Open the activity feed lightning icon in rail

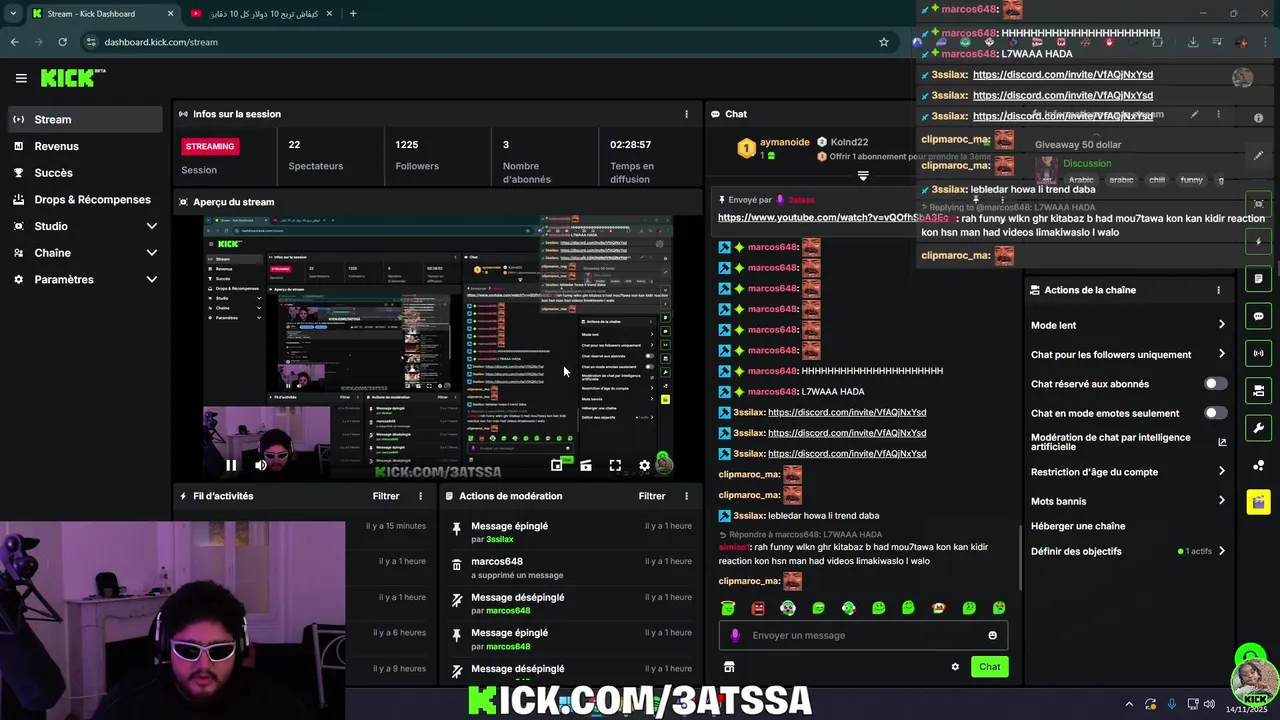coord(1258,242)
